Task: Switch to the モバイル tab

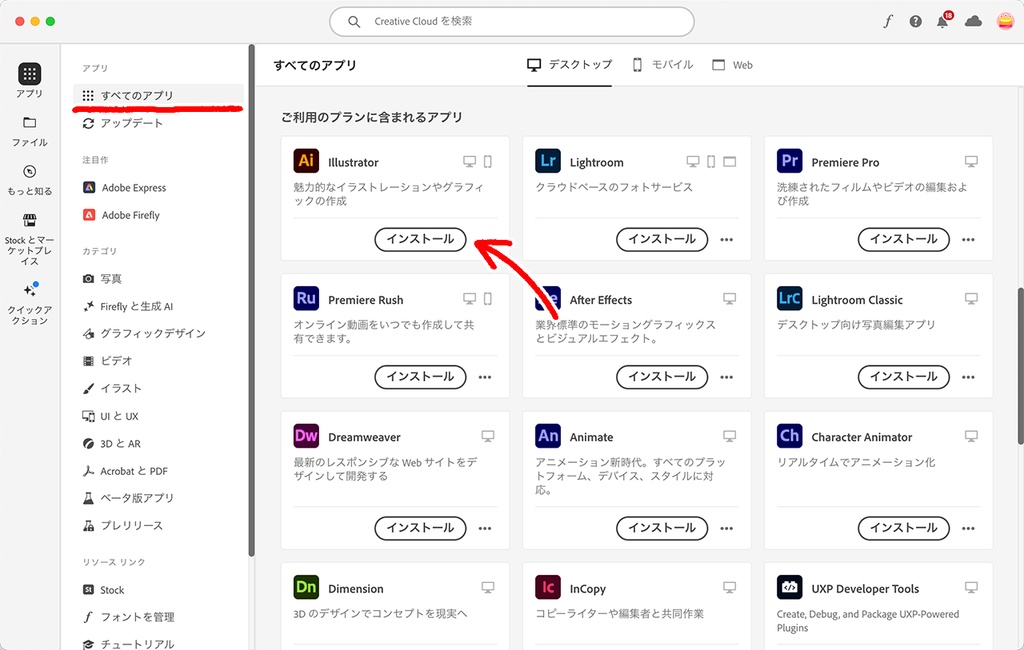Action: pos(663,65)
